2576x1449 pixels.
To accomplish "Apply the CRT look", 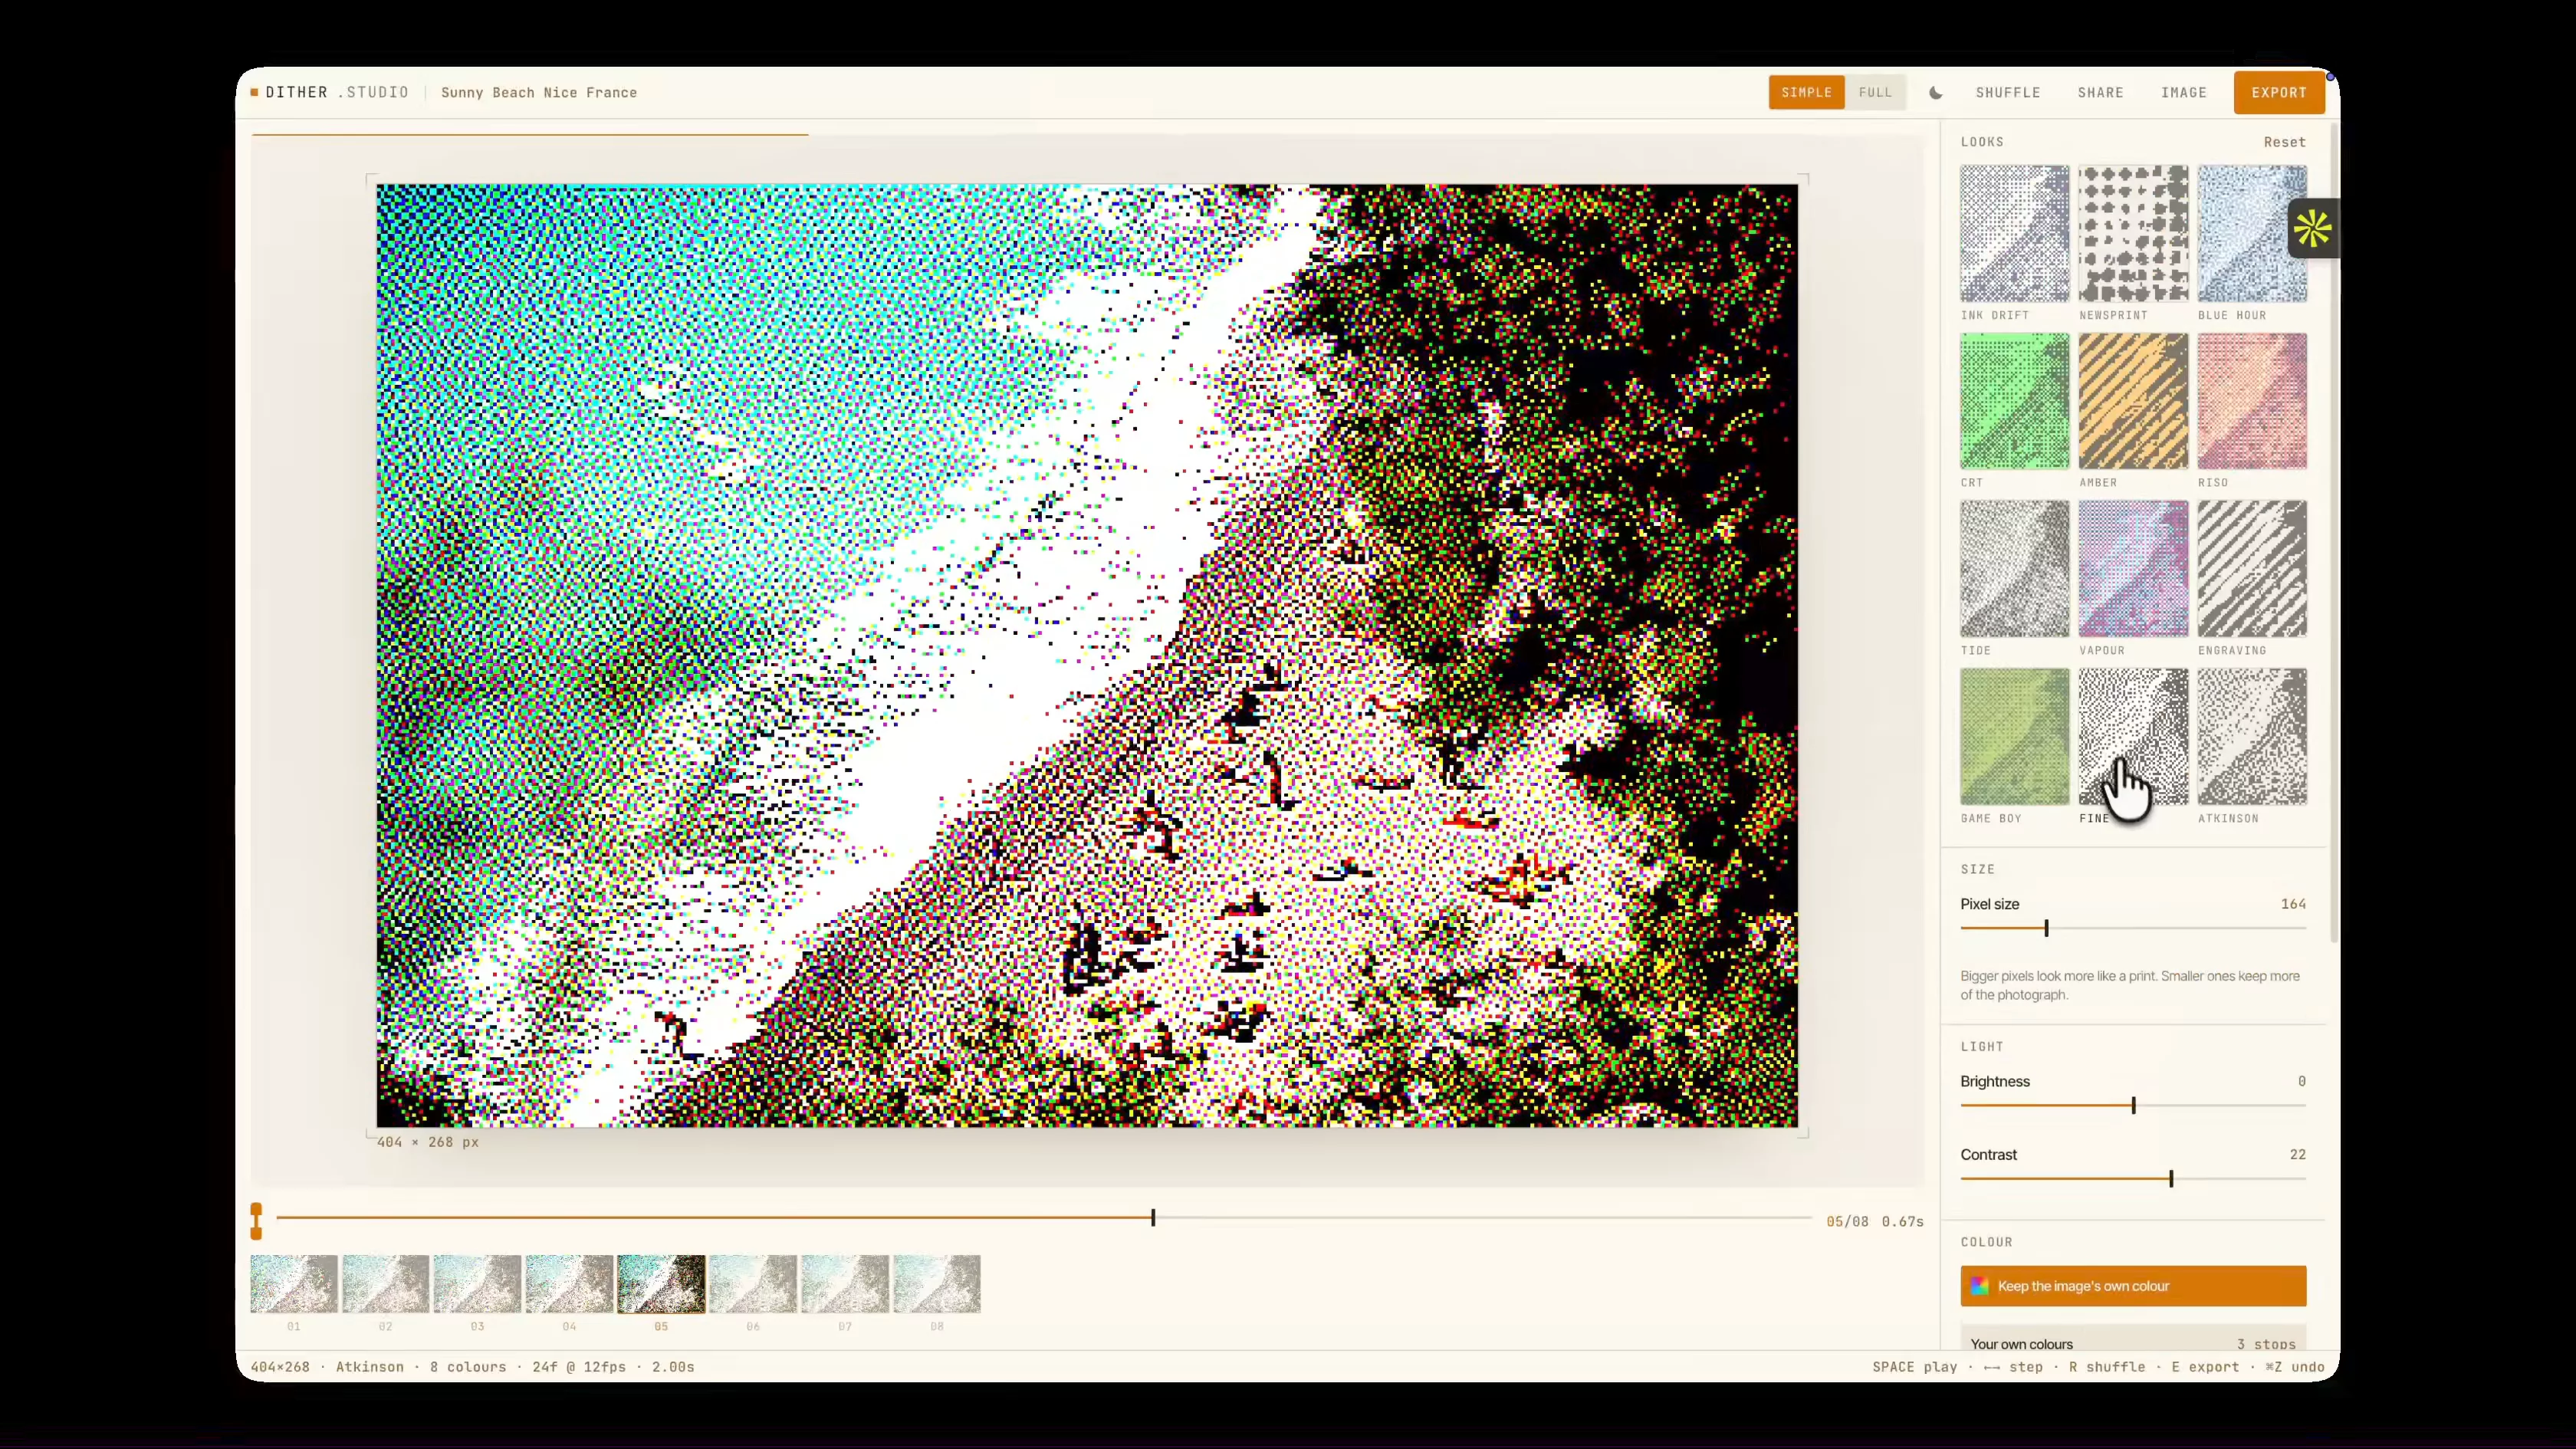I will tap(2014, 401).
